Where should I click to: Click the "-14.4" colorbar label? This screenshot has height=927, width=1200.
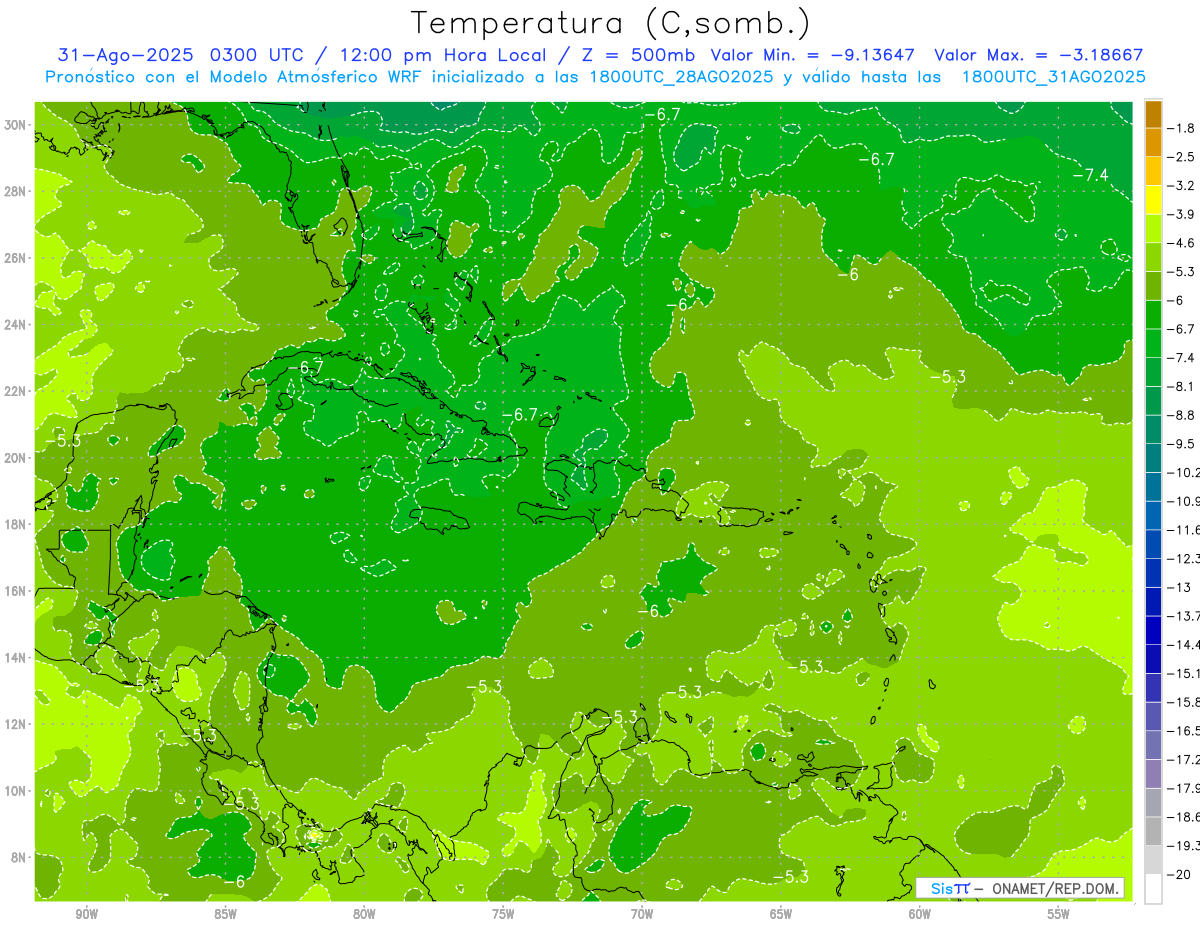coord(1185,645)
